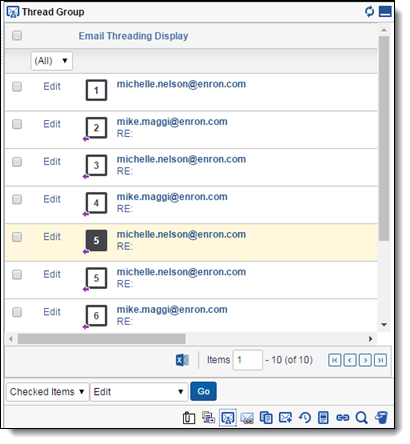The height and width of the screenshot is (444, 410).
Task: Click the refresh icon in Thread Group header
Action: click(369, 12)
